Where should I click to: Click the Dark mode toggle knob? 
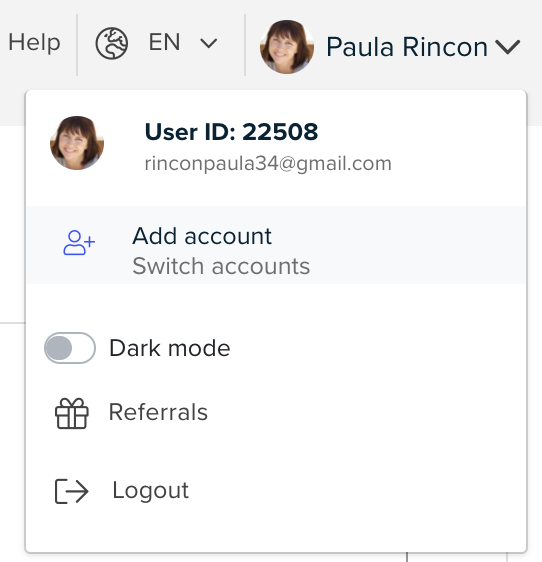(x=59, y=348)
